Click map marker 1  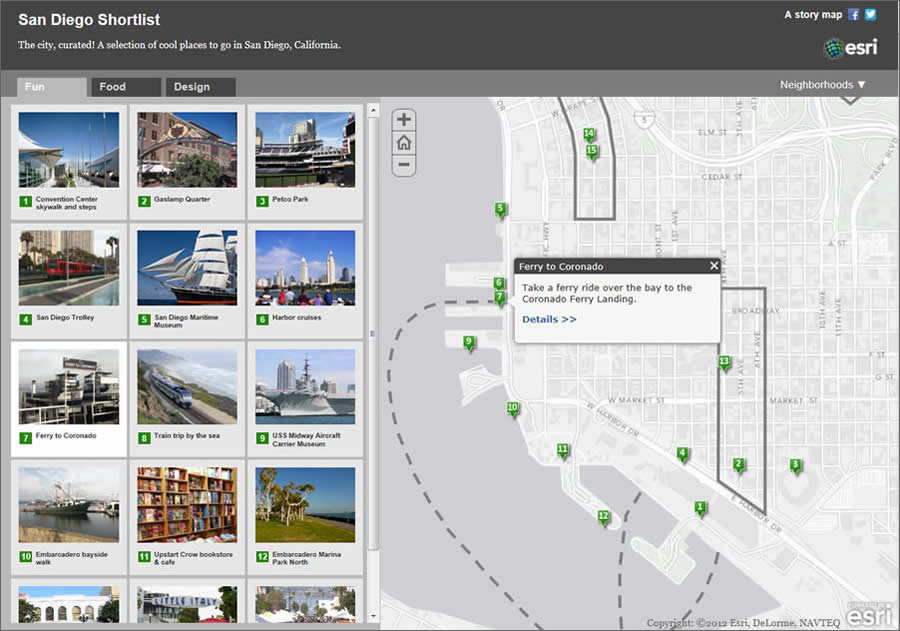pos(700,508)
